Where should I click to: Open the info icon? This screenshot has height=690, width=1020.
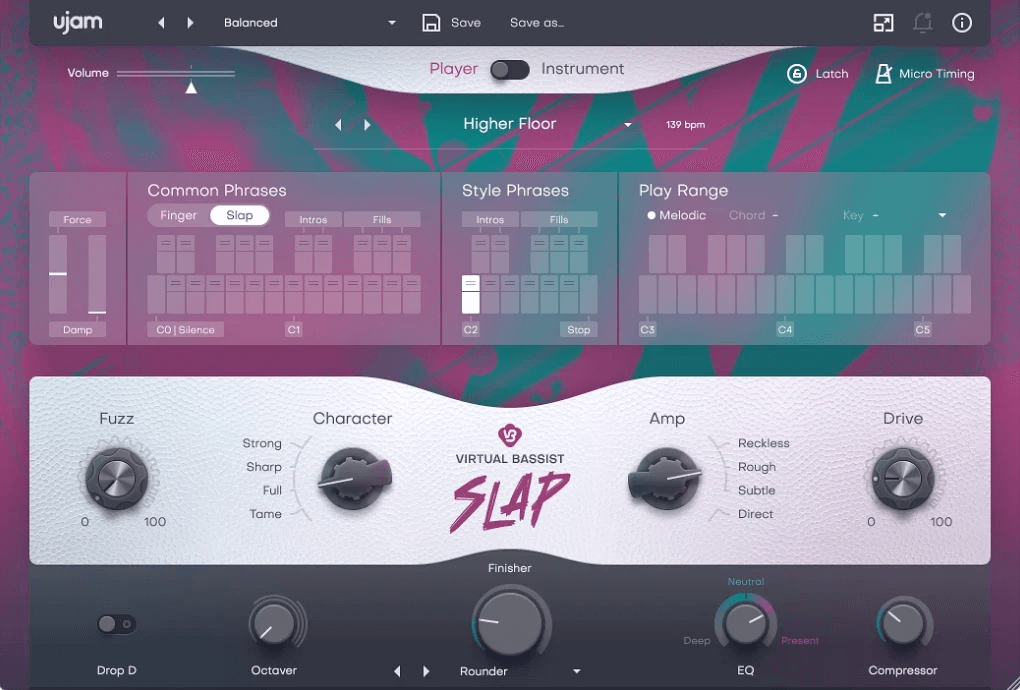coord(961,23)
